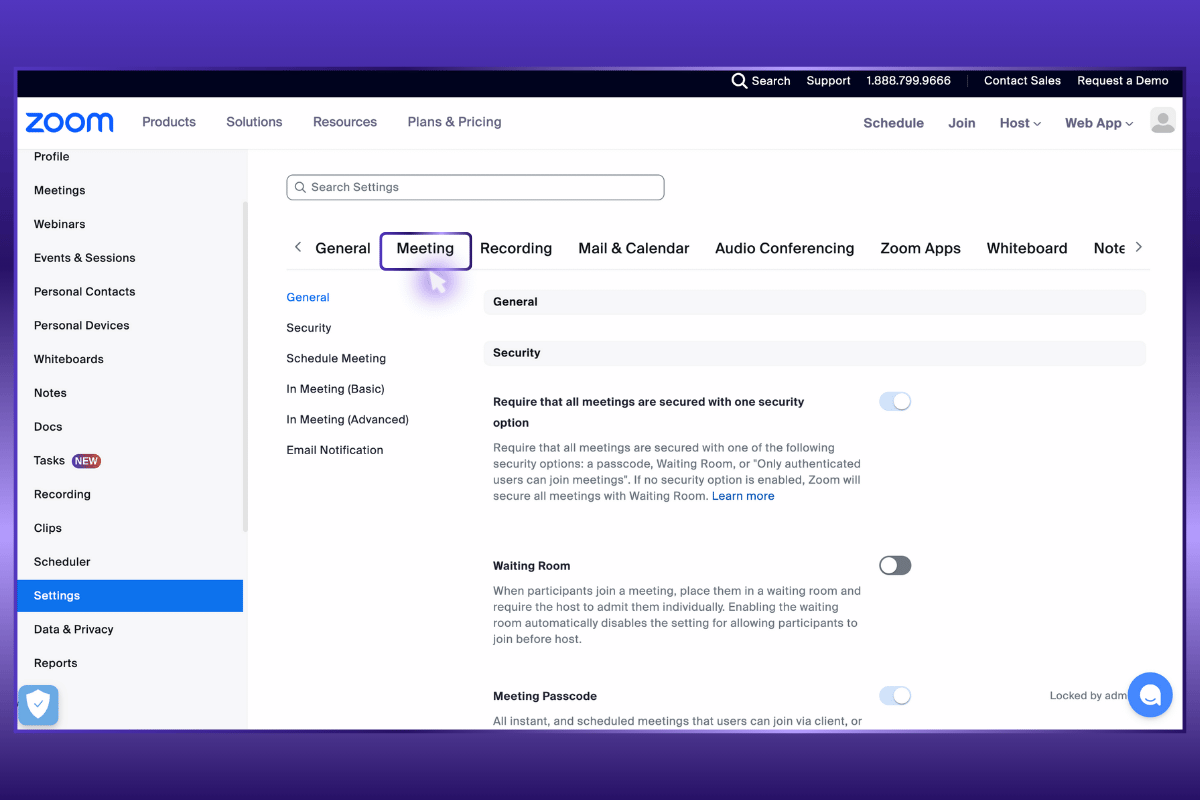Screen dimensions: 1200x800
Task: Jump to In Meeting (Basic) section
Action: [x=335, y=389]
